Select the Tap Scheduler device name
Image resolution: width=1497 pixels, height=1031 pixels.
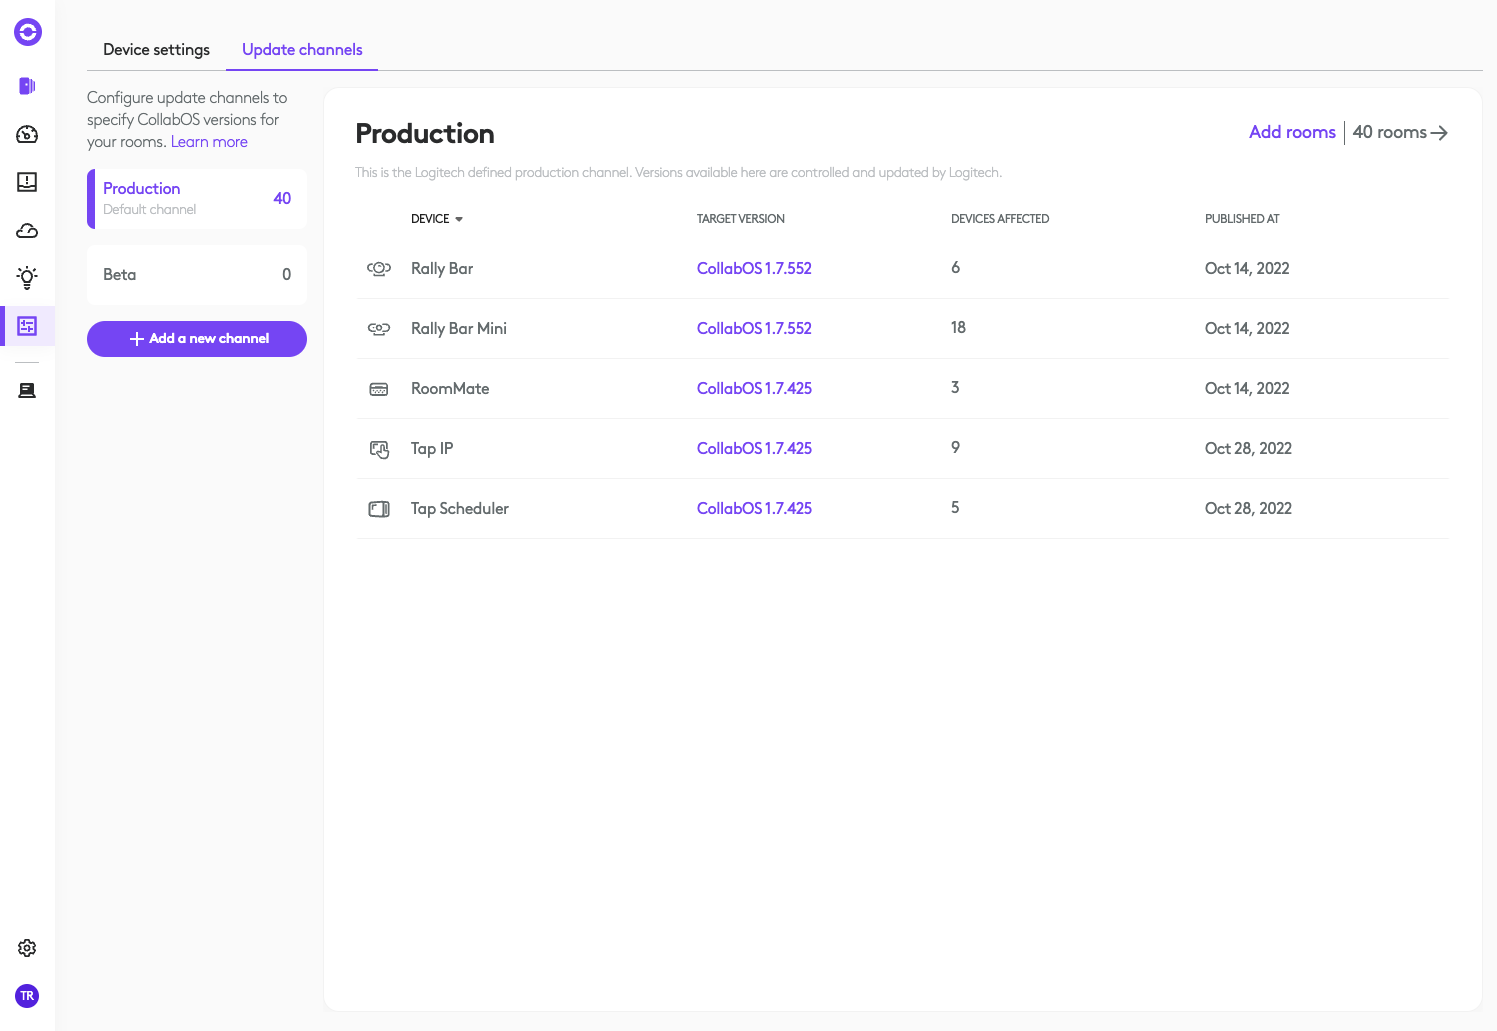pyautogui.click(x=460, y=508)
